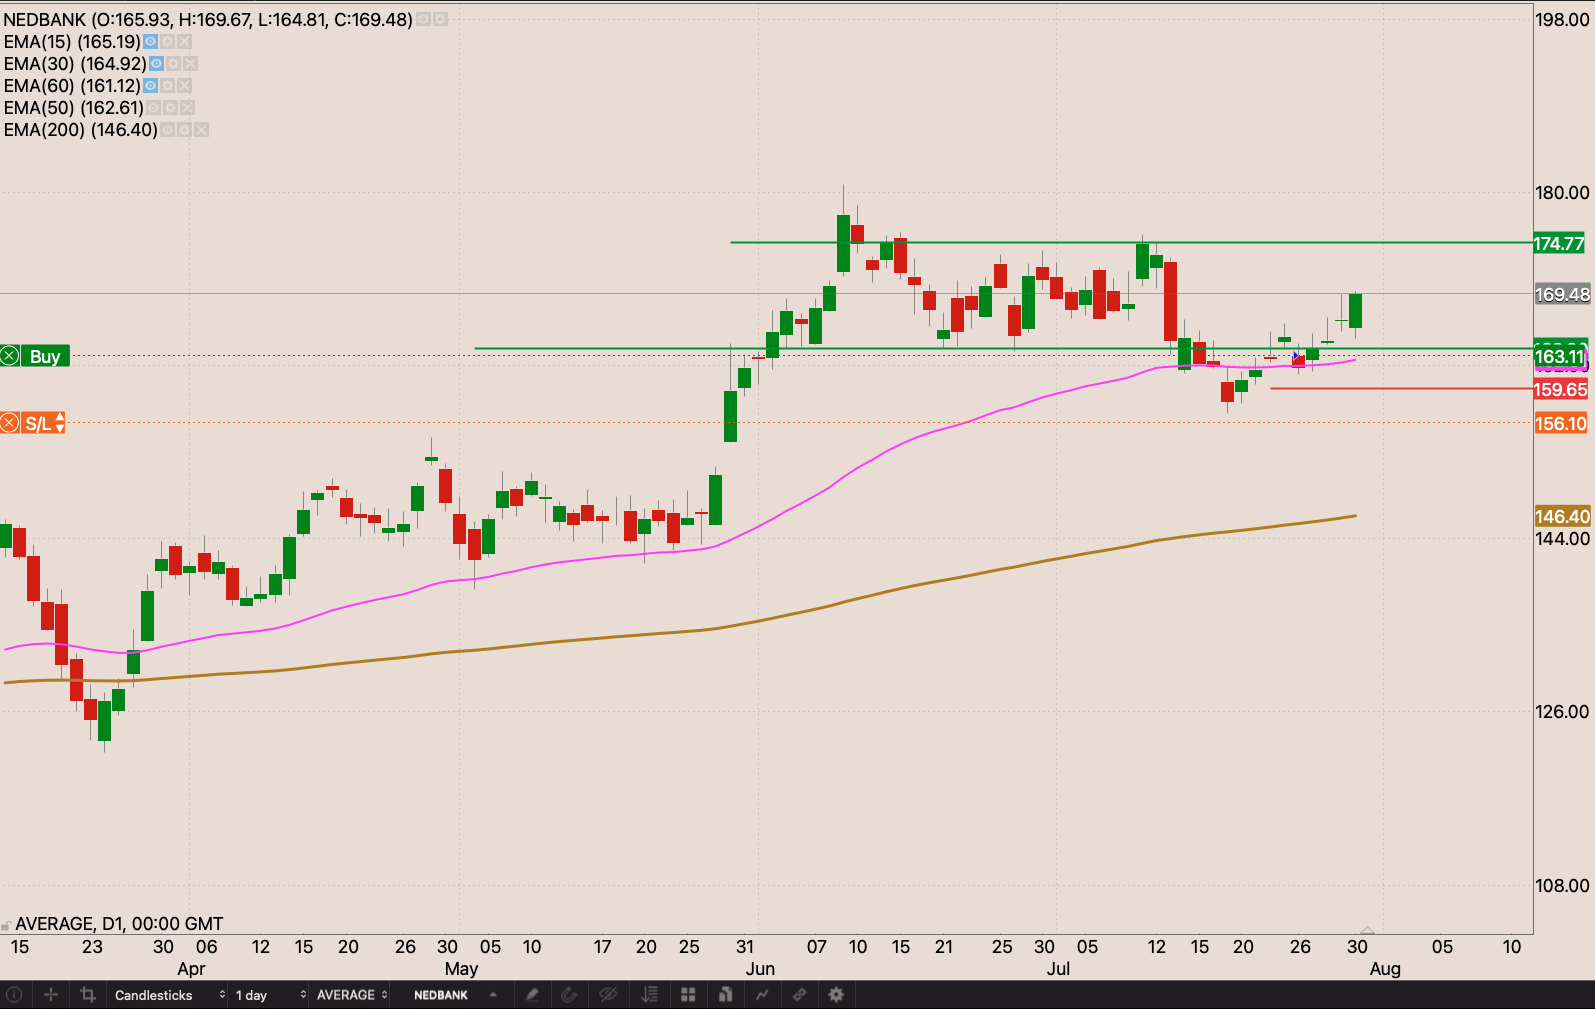
Task: Select the crosshair cursor tool
Action: [51, 995]
